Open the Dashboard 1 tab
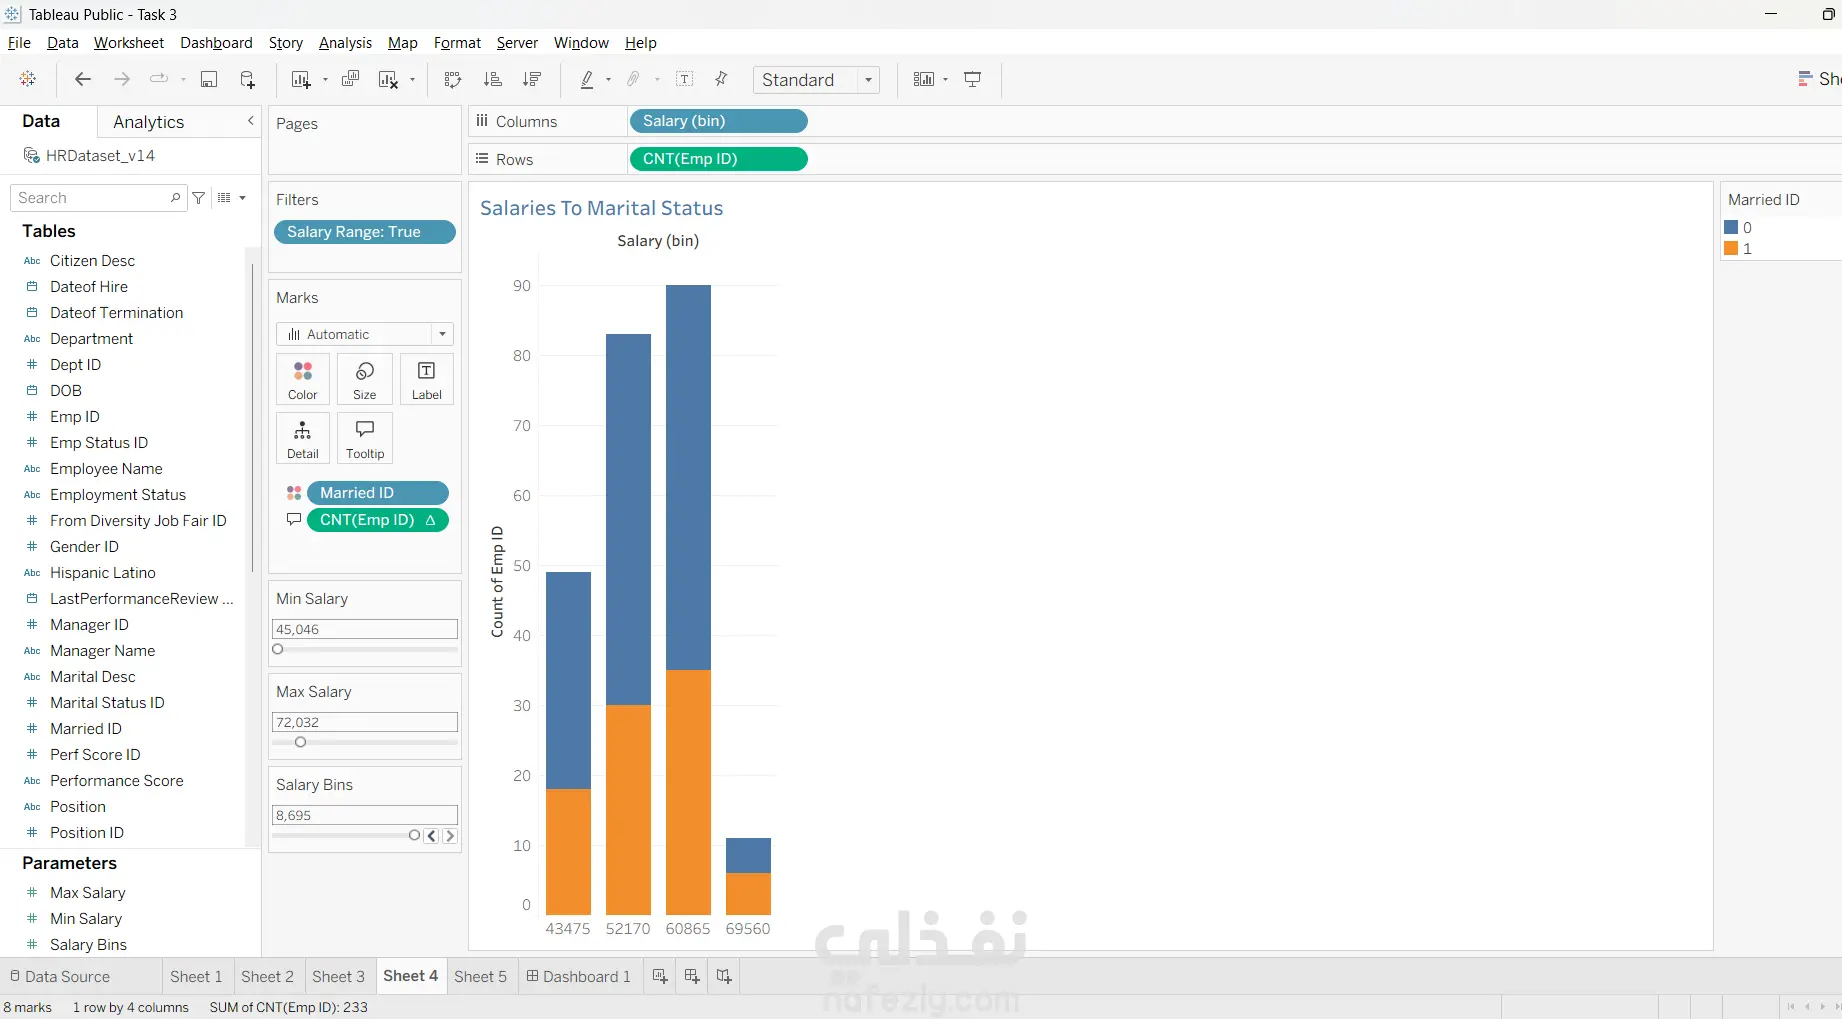Viewport: 1842px width, 1019px height. coord(579,976)
